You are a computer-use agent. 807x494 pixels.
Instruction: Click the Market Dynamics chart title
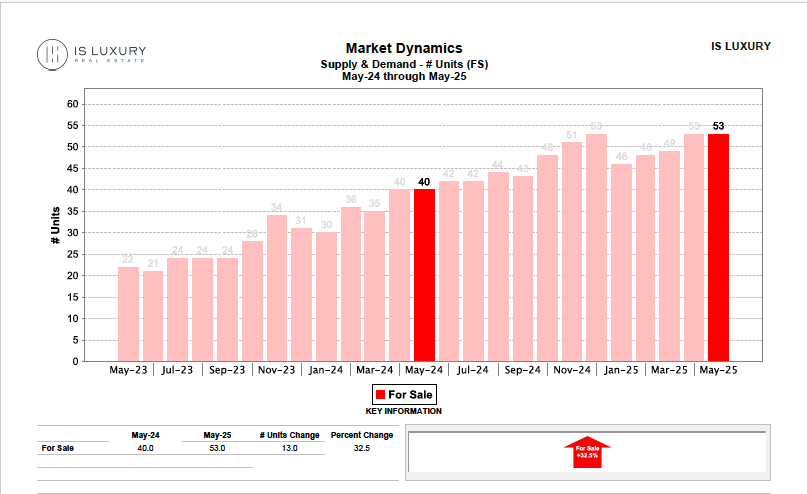point(404,48)
